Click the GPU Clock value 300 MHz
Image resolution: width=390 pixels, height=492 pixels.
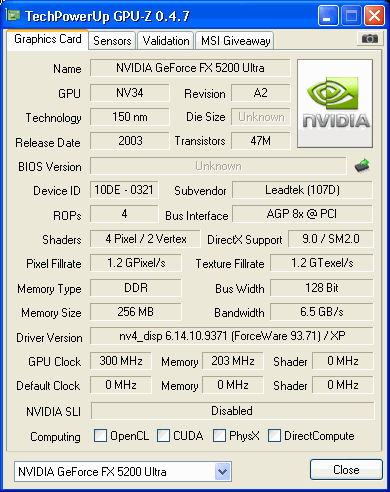point(121,361)
